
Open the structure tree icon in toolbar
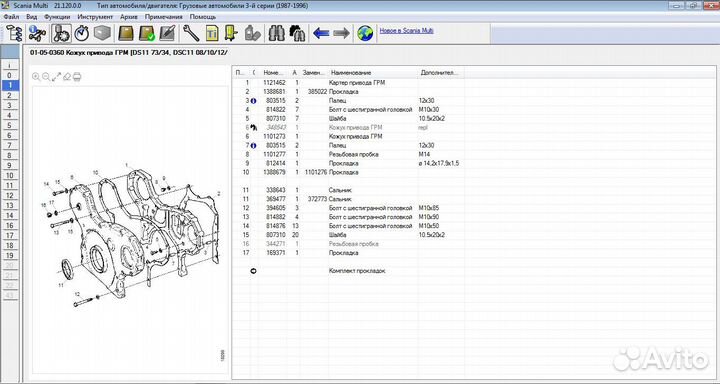14,33
